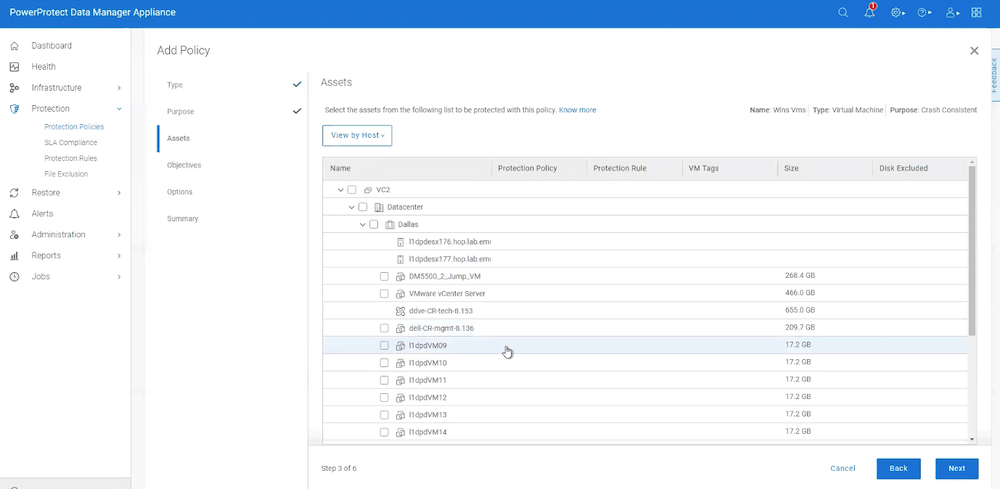This screenshot has height=489, width=1000.
Task: Click the Reports chart icon
Action: (14, 256)
